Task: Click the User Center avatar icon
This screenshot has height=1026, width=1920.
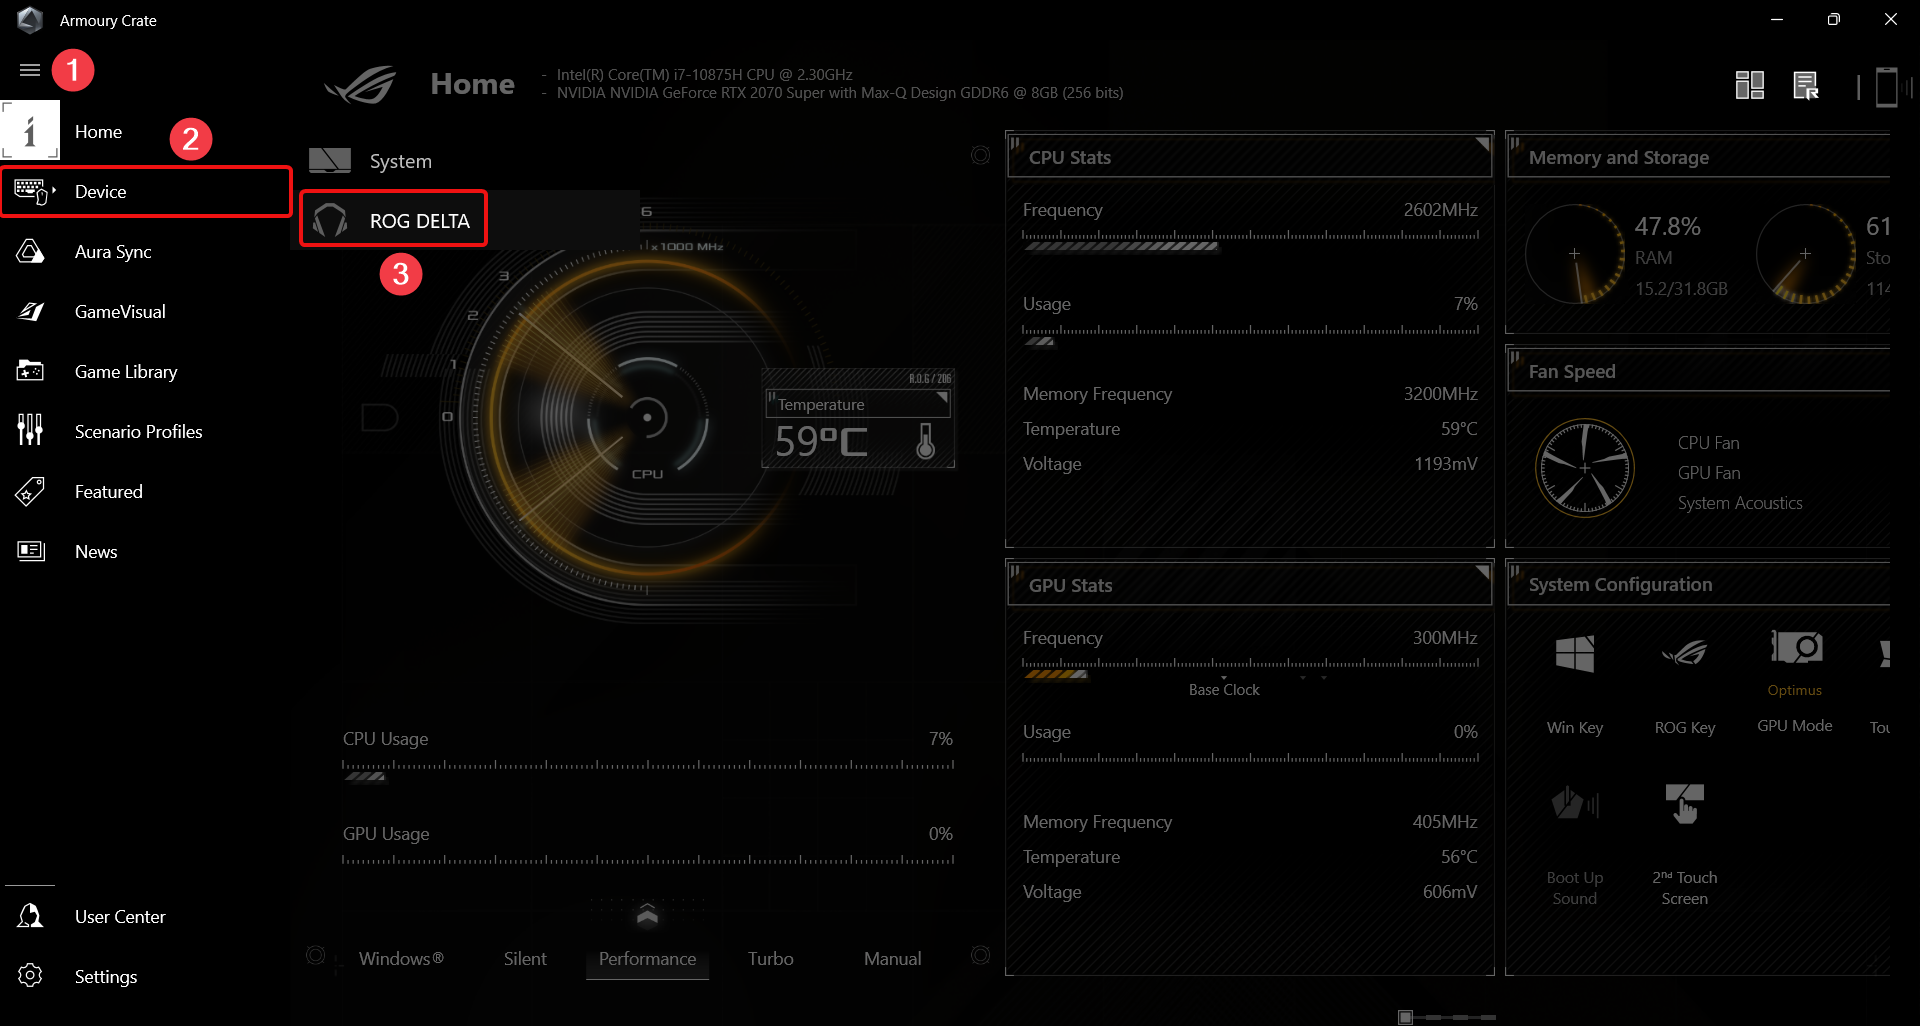Action: [30, 916]
